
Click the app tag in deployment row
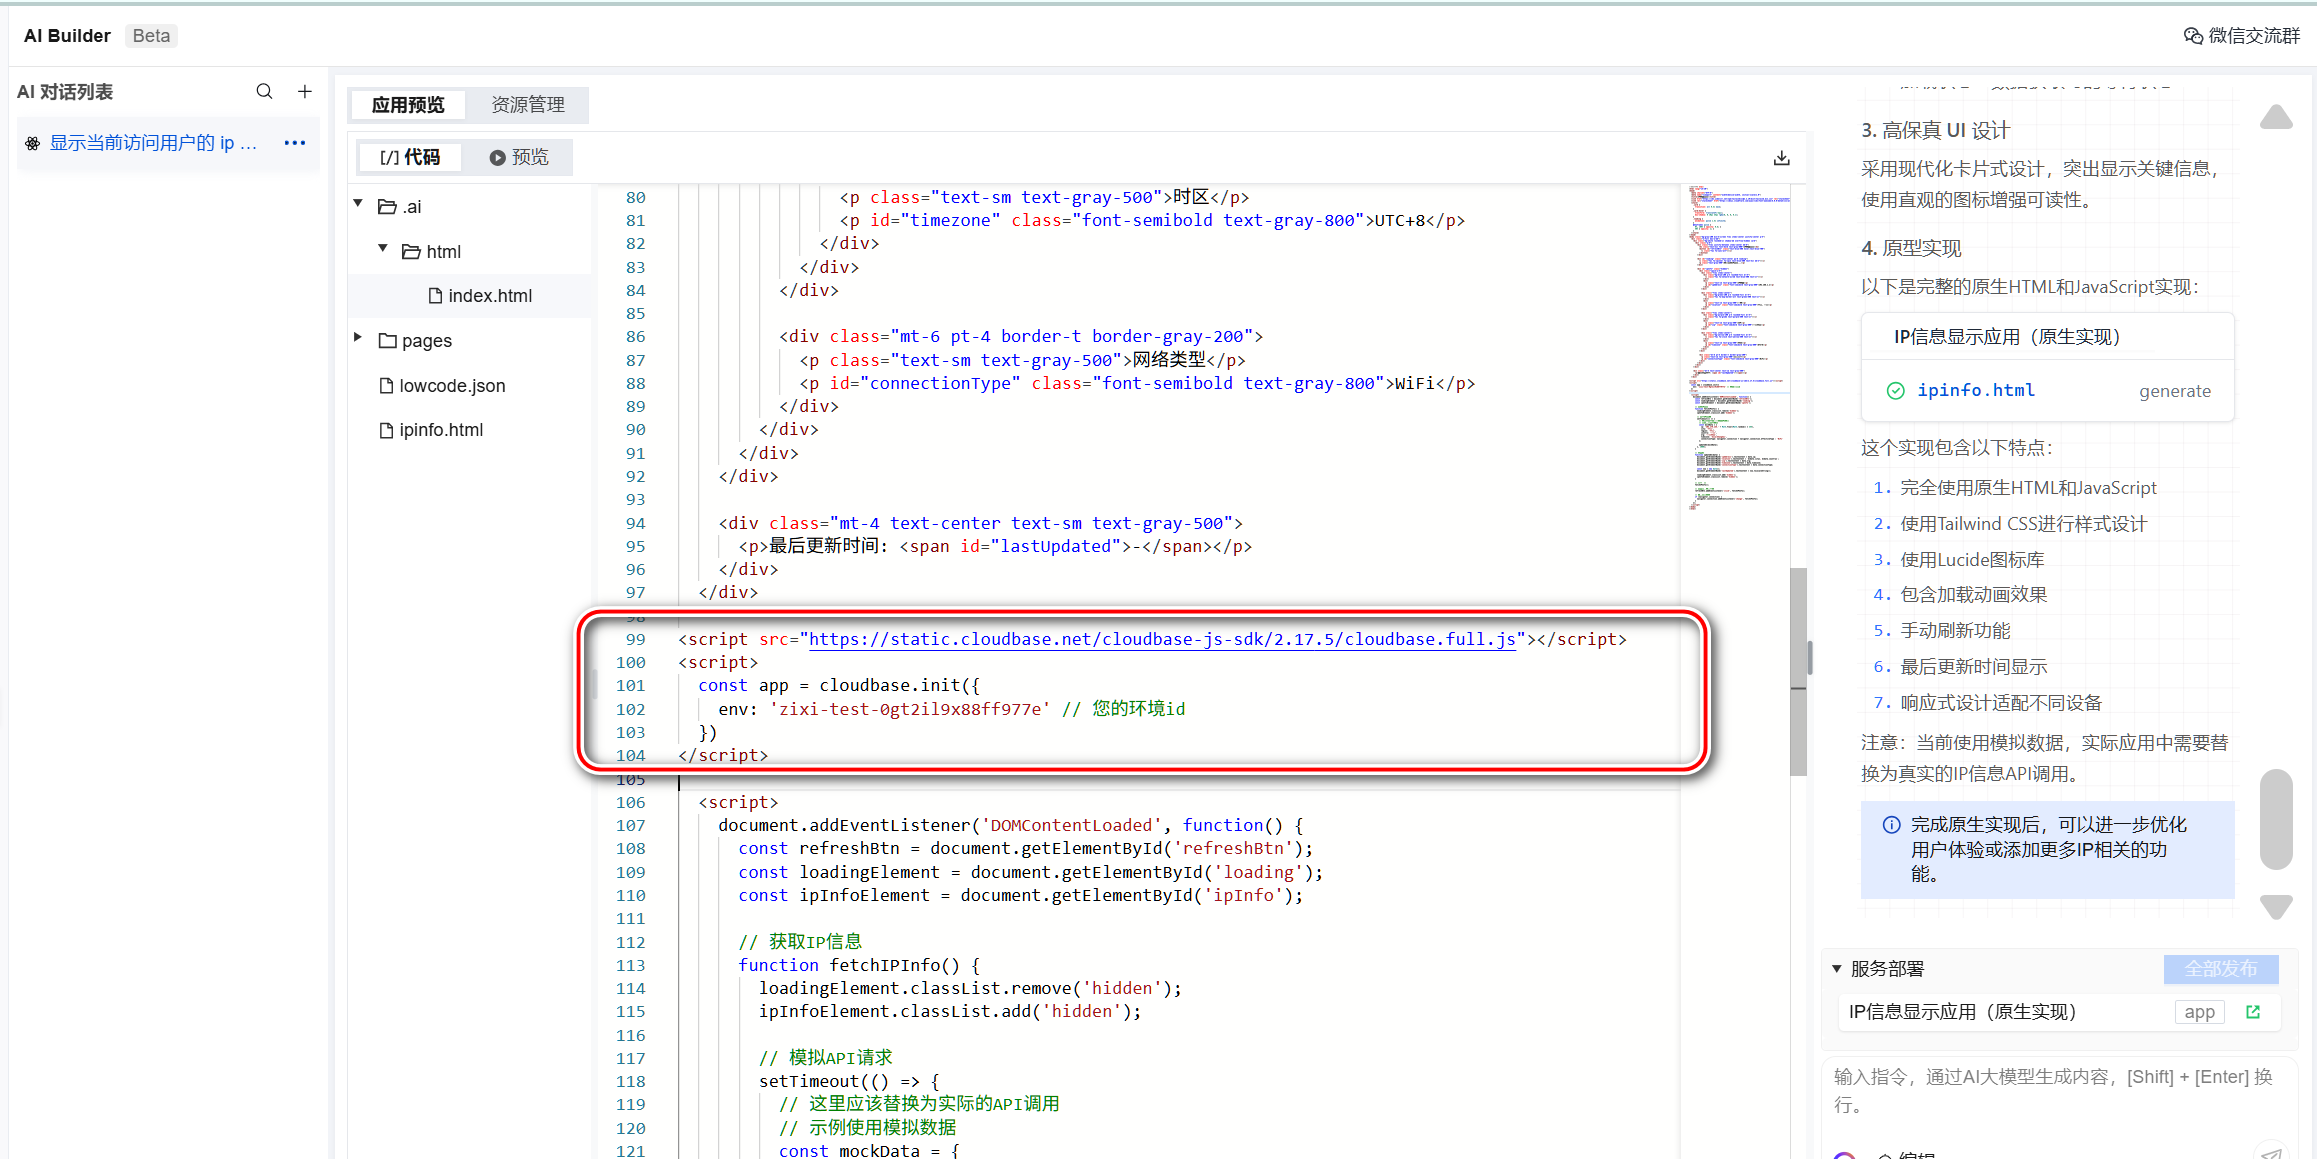click(x=2199, y=1012)
